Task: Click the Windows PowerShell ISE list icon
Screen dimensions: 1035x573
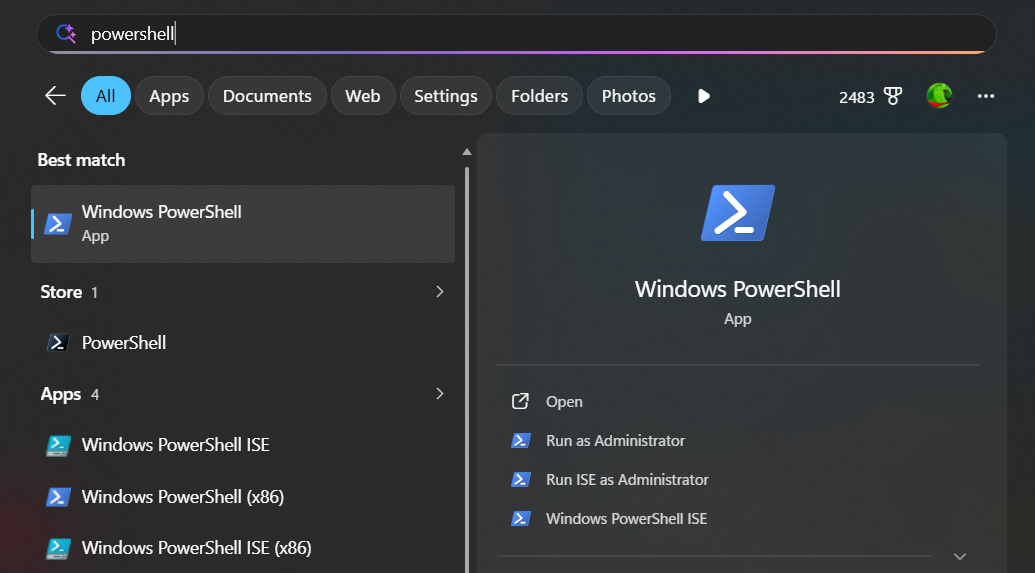Action: click(x=58, y=446)
